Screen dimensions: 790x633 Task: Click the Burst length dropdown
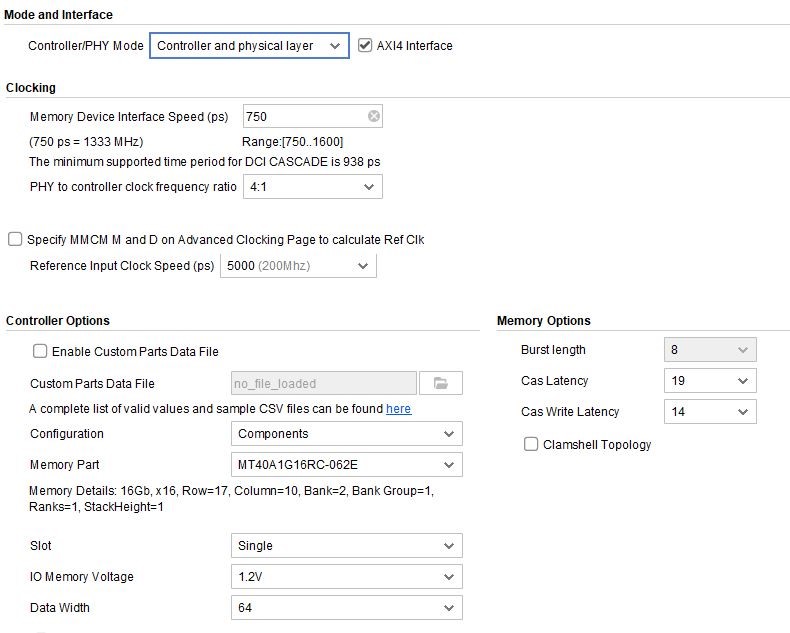click(x=709, y=350)
